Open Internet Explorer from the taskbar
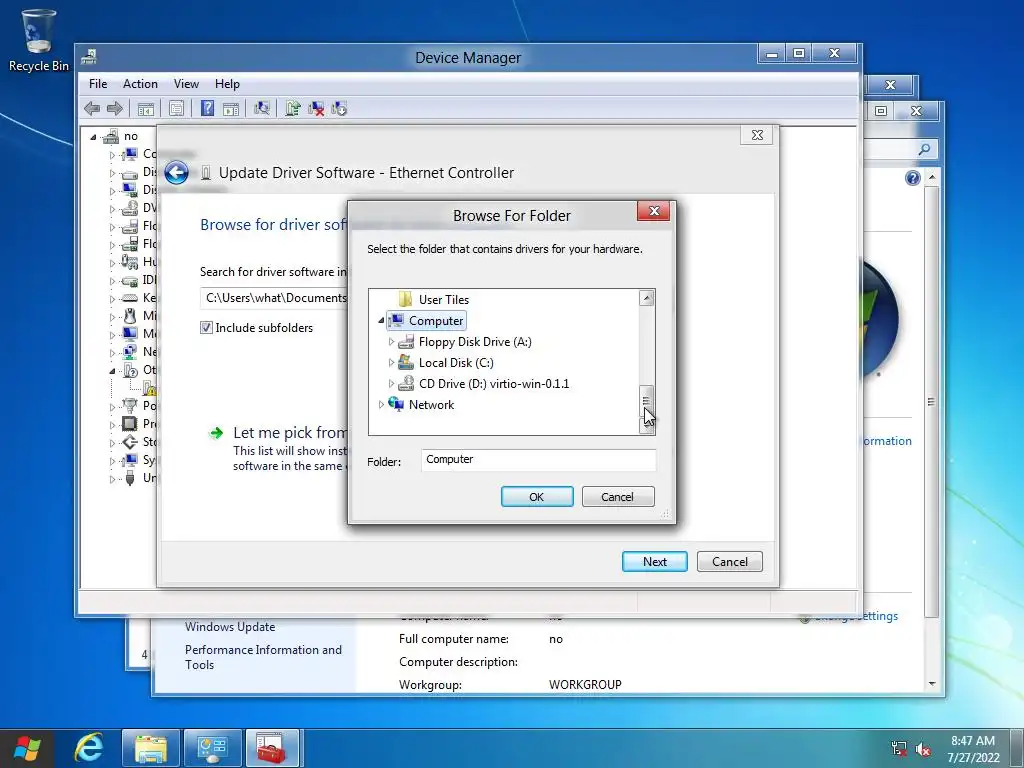 click(x=89, y=747)
